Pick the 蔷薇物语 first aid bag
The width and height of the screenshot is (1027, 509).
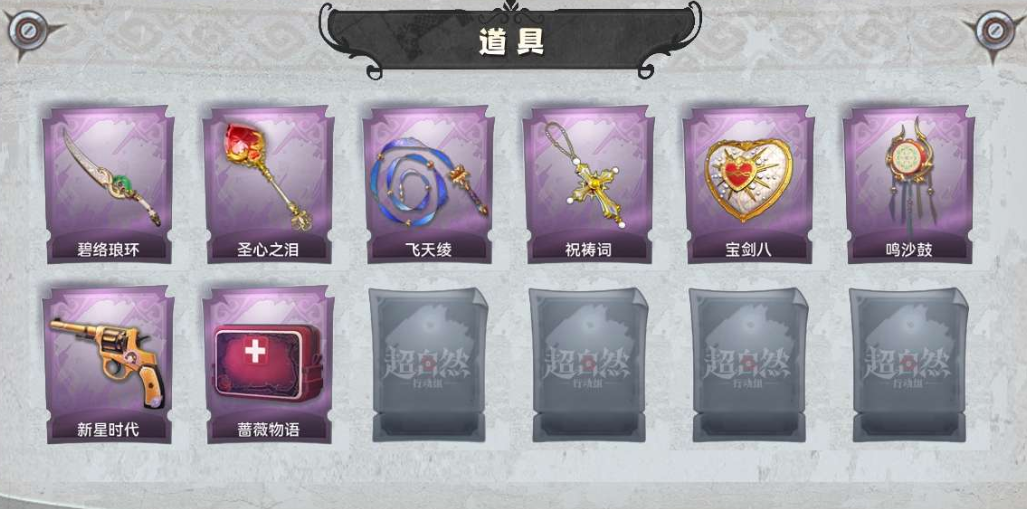click(x=269, y=364)
